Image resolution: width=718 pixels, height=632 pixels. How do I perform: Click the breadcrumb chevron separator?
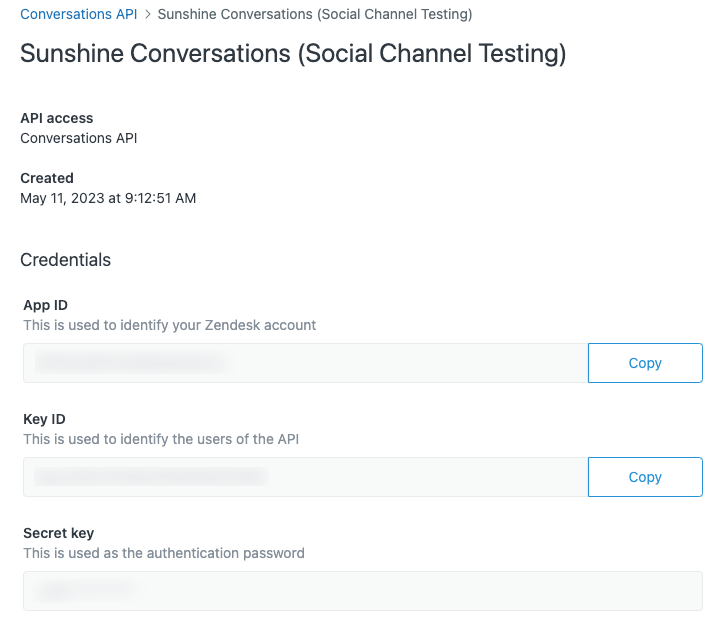(147, 14)
